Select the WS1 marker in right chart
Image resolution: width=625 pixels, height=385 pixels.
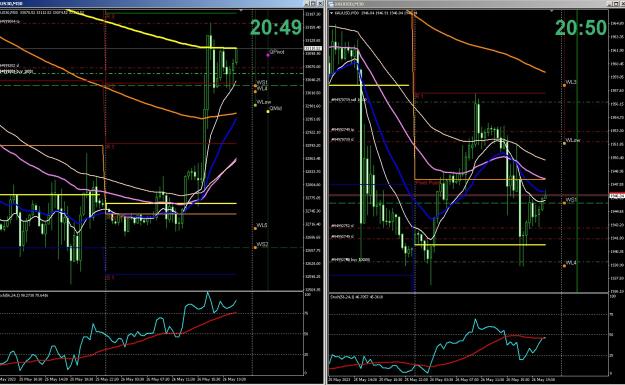[x=564, y=203]
